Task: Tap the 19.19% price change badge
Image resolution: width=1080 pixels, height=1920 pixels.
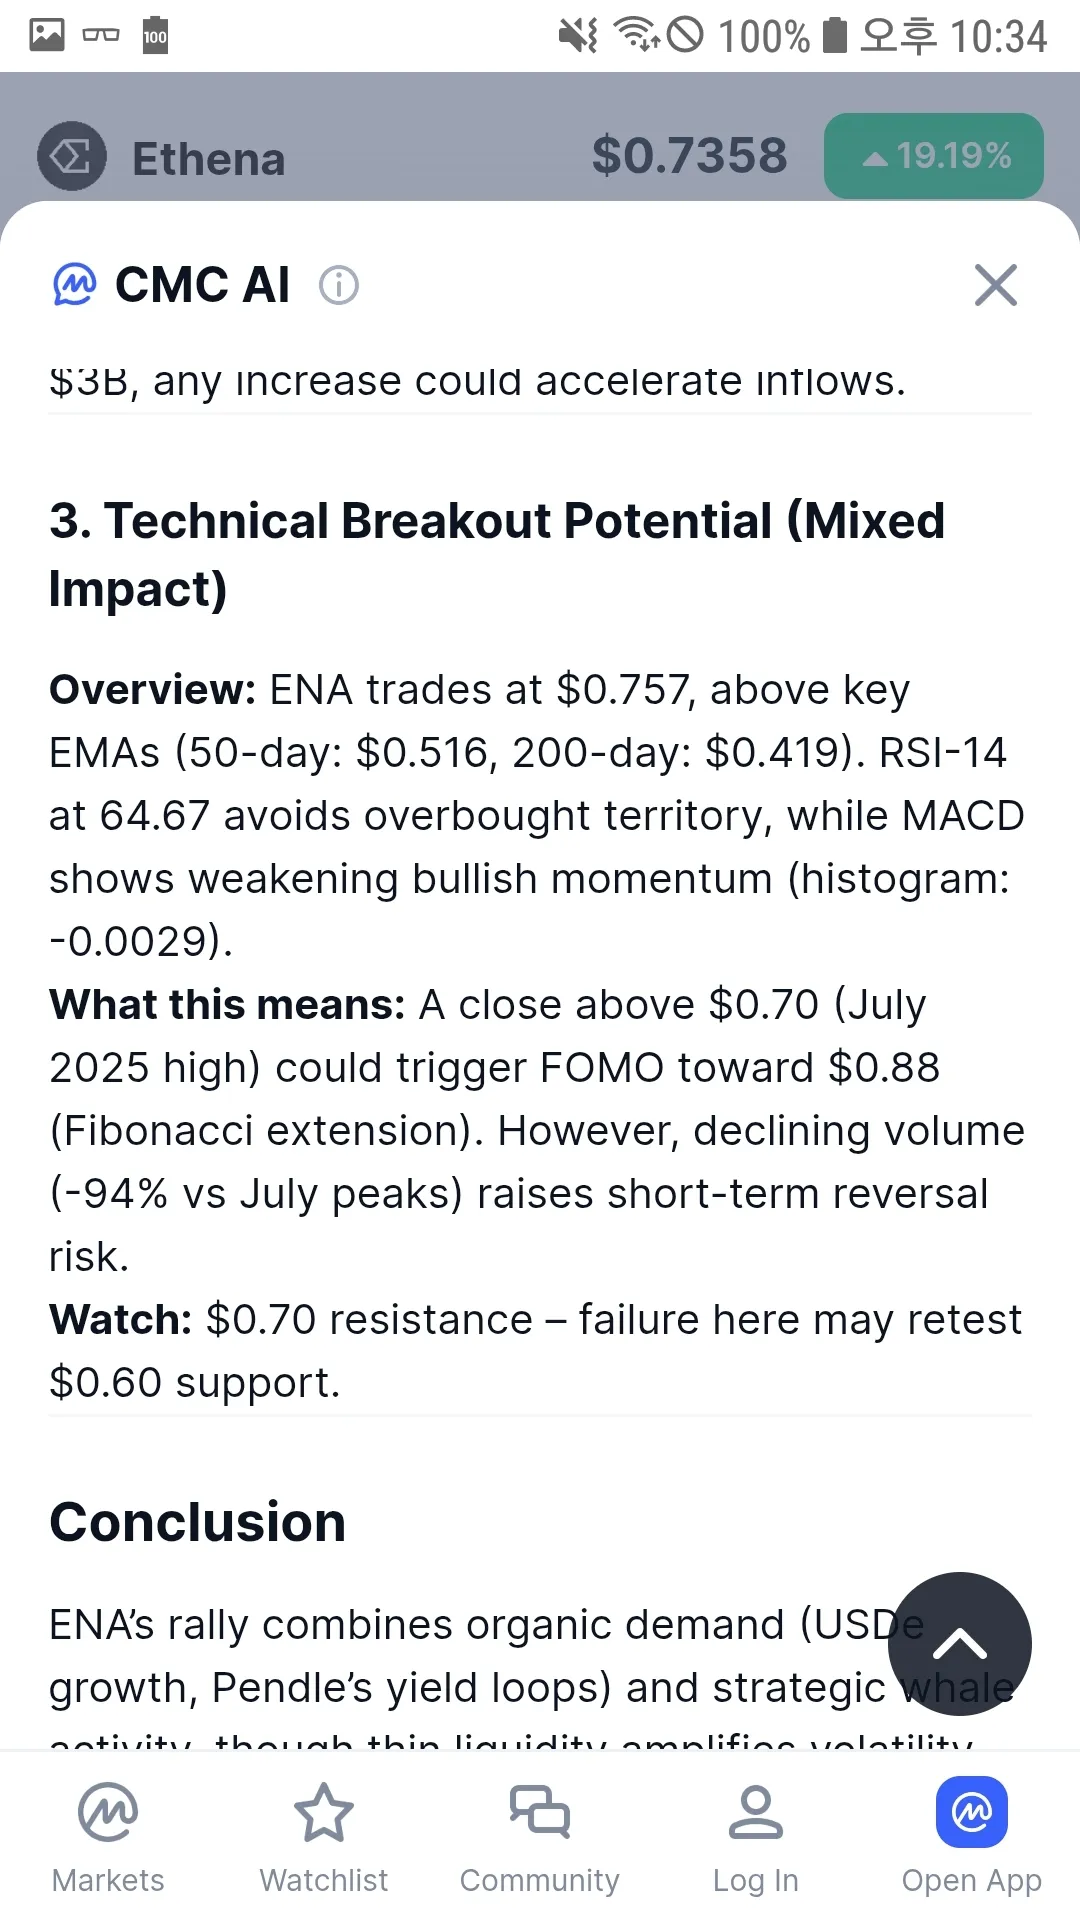Action: (934, 156)
